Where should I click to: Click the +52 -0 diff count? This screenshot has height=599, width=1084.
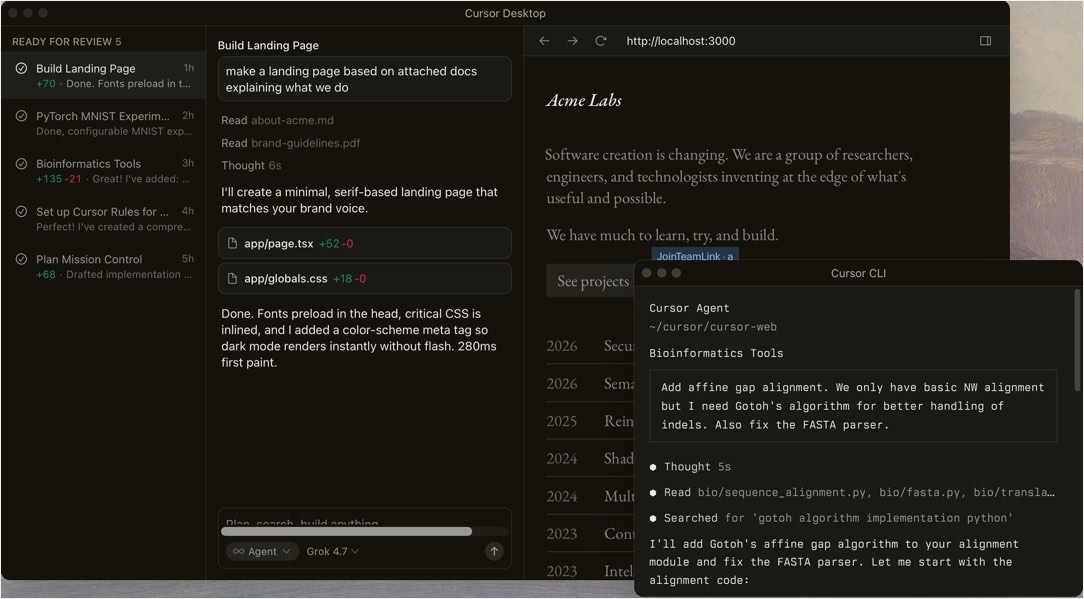[x=337, y=243]
